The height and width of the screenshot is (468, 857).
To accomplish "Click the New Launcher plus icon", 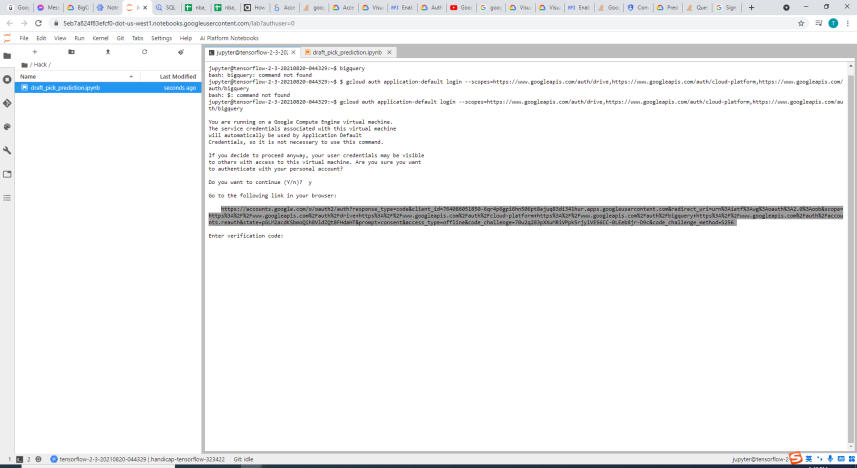I will (34, 52).
